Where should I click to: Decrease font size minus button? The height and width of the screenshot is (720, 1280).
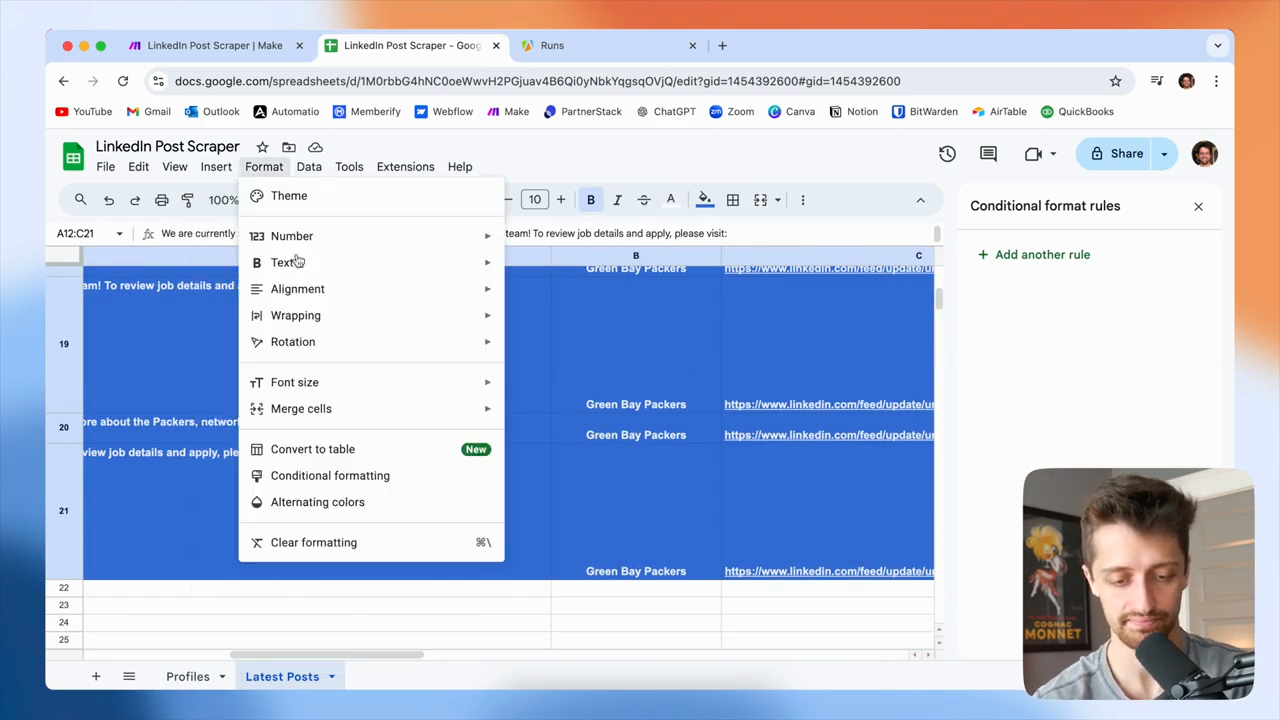508,200
